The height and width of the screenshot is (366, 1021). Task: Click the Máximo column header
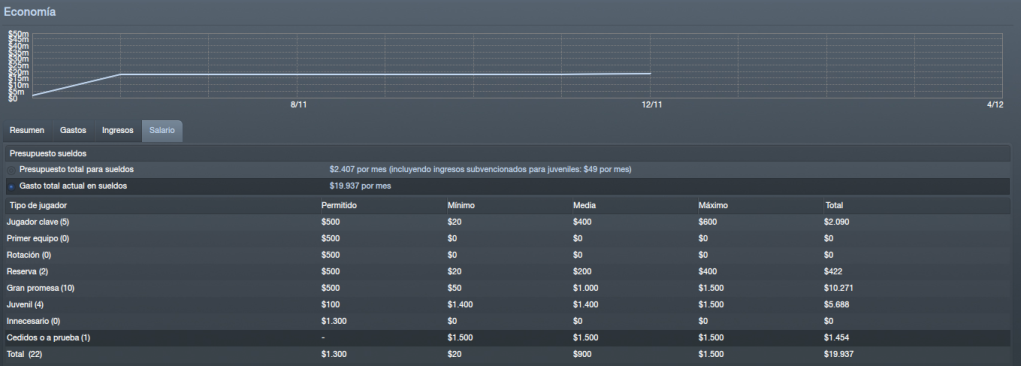pos(713,206)
